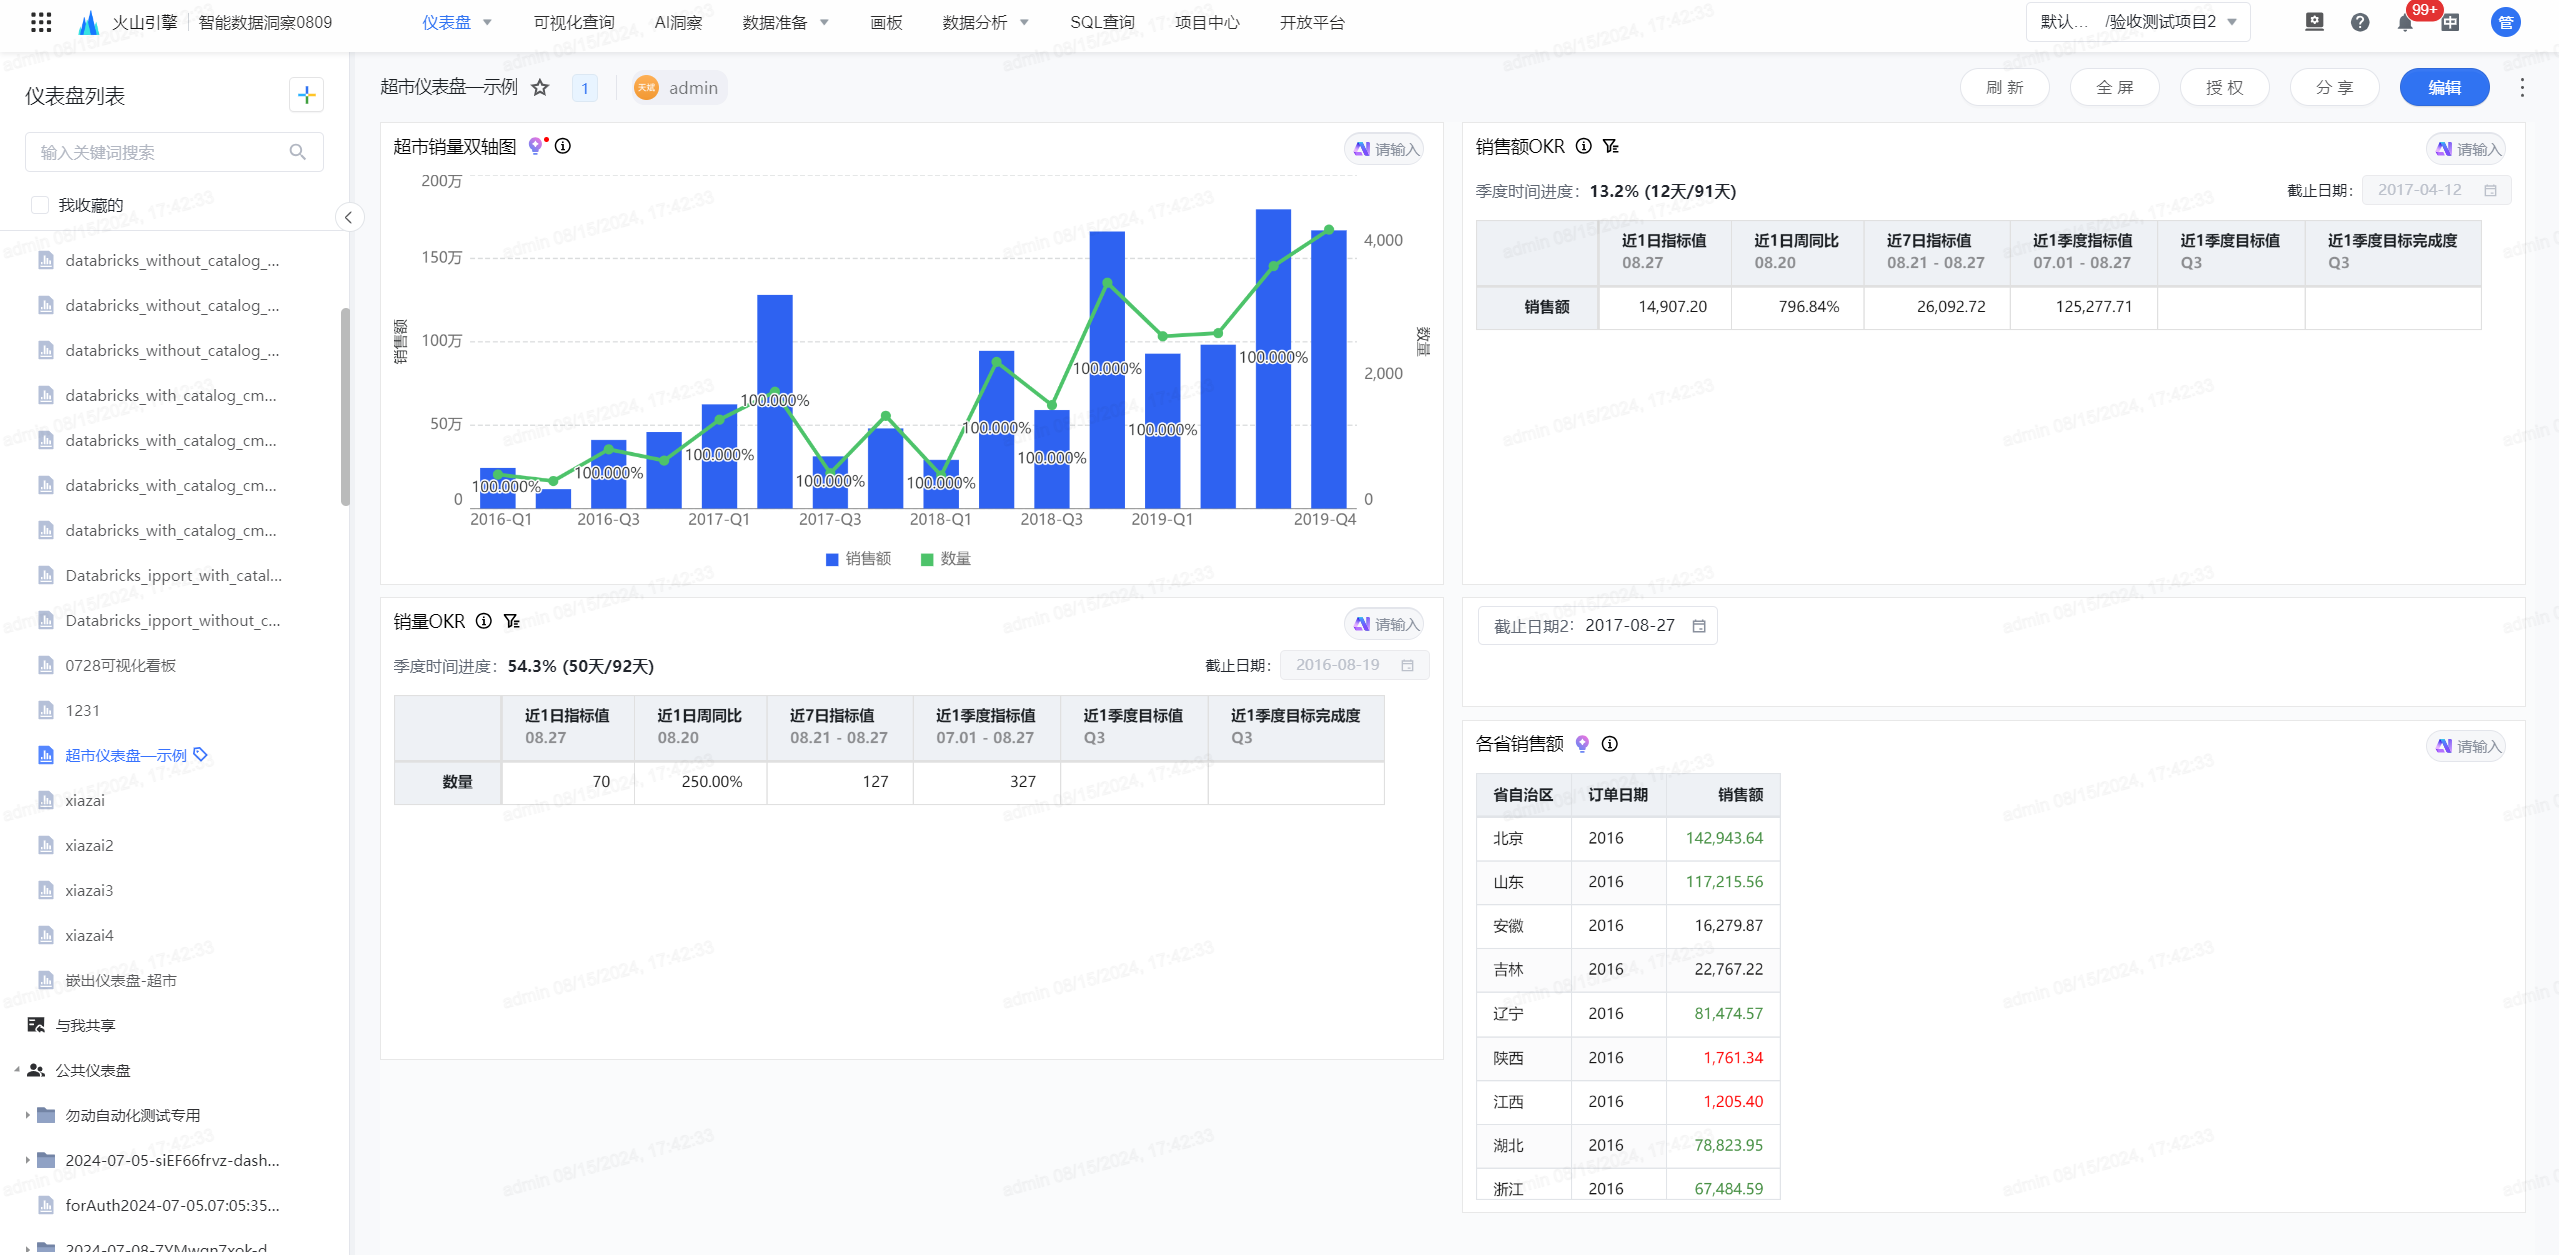Click the sidebar vertical scrollbar
This screenshot has height=1255, width=2559.
click(345, 405)
